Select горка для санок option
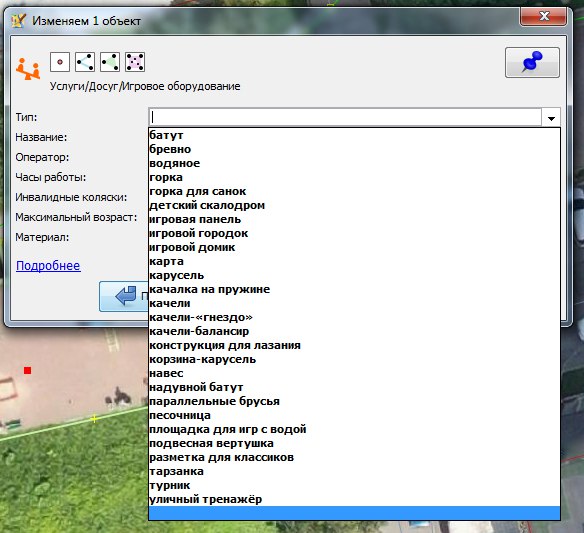The width and height of the screenshot is (584, 533). (x=354, y=191)
